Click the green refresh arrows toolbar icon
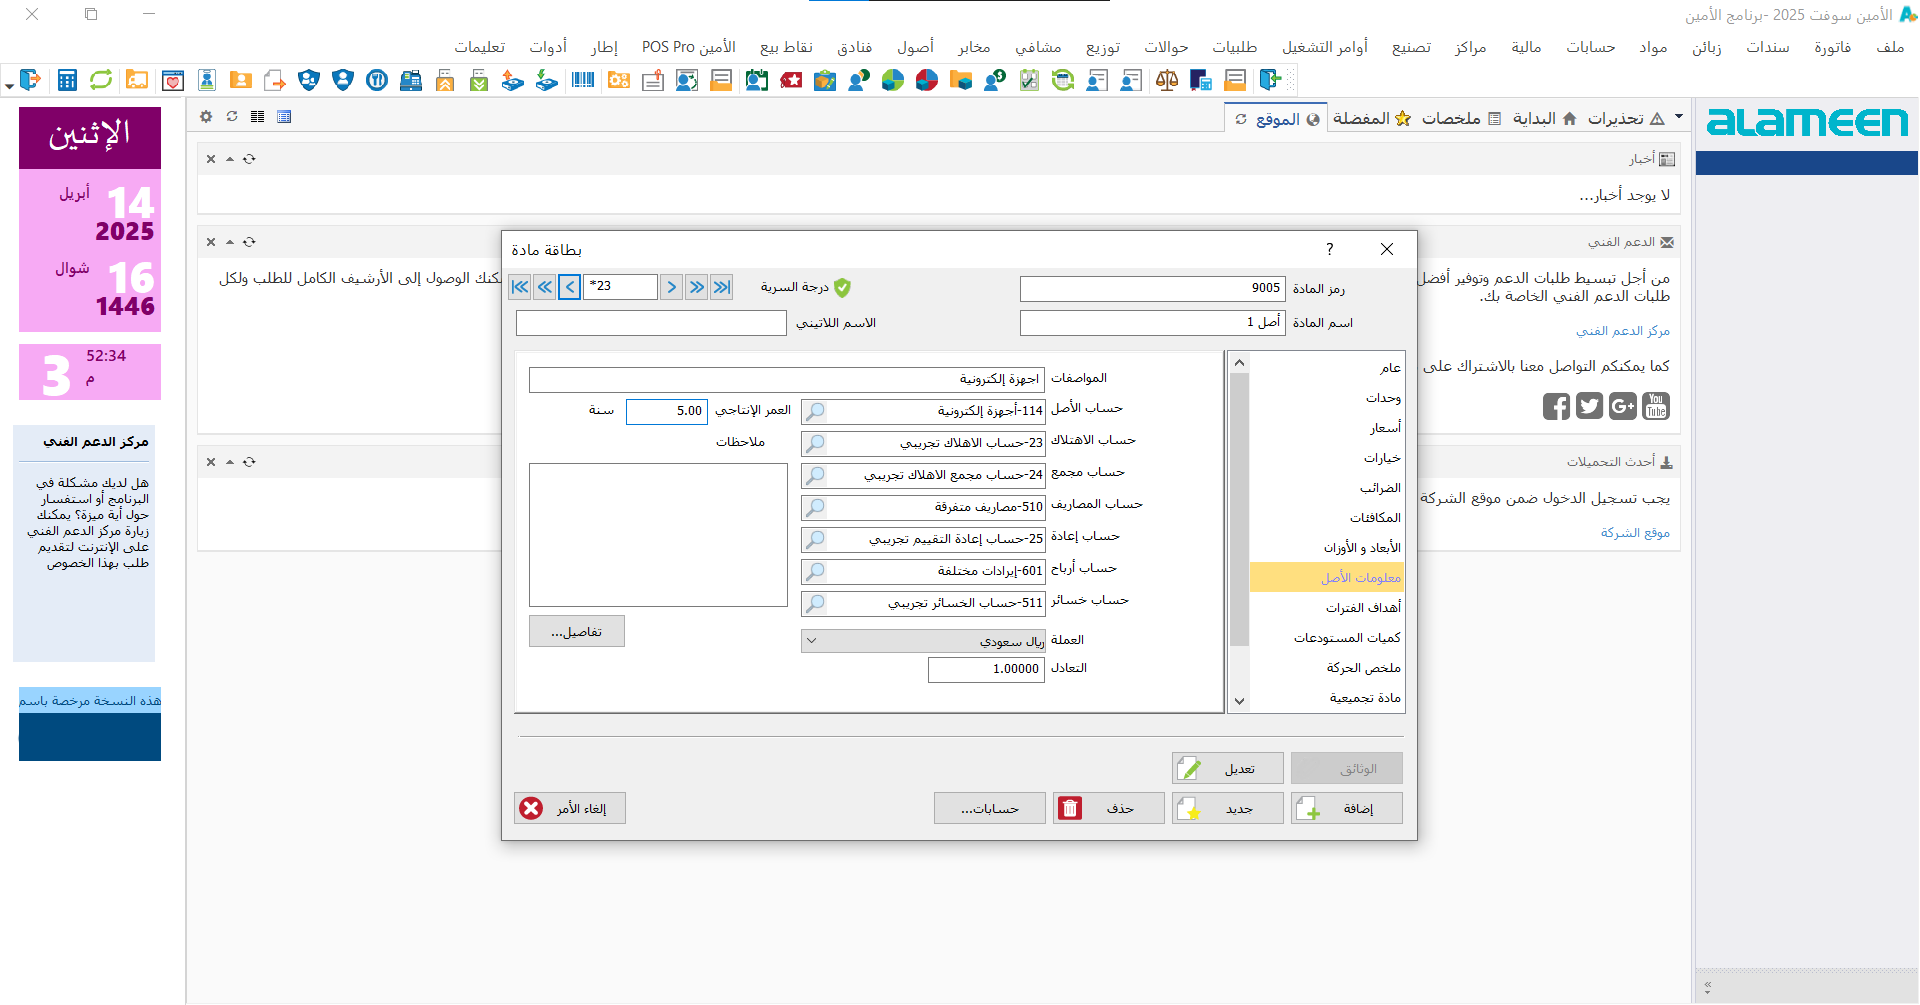This screenshot has width=1920, height=1005. click(101, 80)
